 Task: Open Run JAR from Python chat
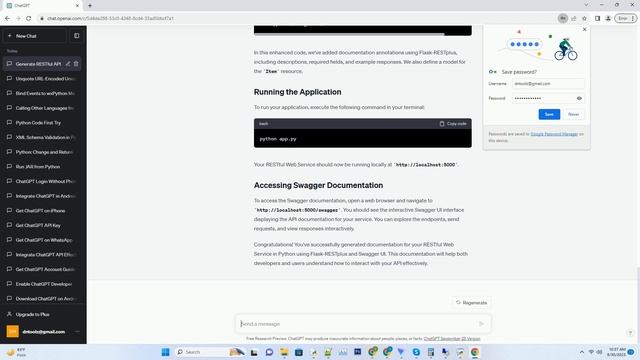(42, 167)
